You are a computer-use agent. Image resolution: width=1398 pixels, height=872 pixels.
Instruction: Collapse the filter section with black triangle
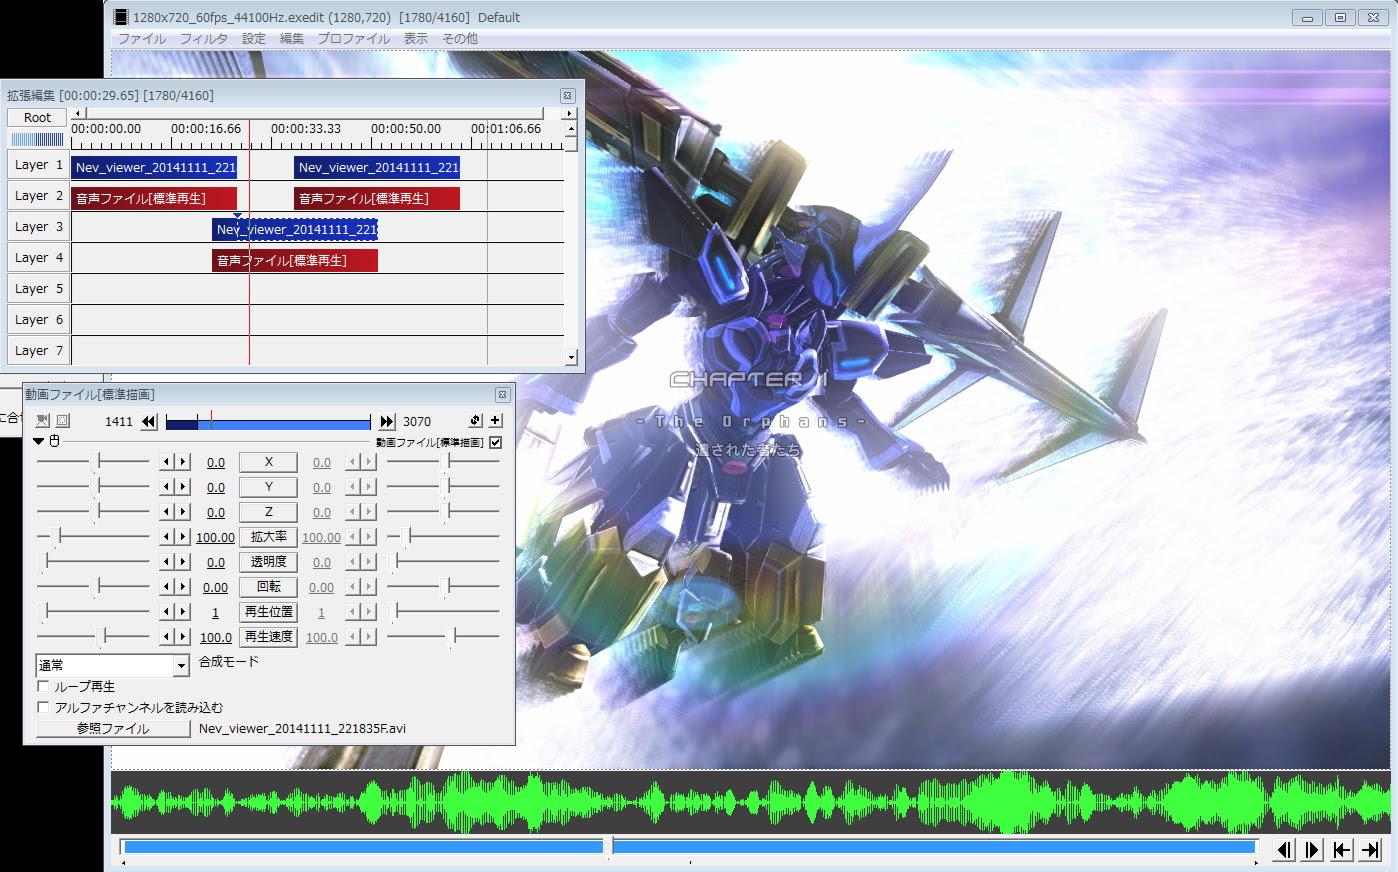pyautogui.click(x=39, y=441)
